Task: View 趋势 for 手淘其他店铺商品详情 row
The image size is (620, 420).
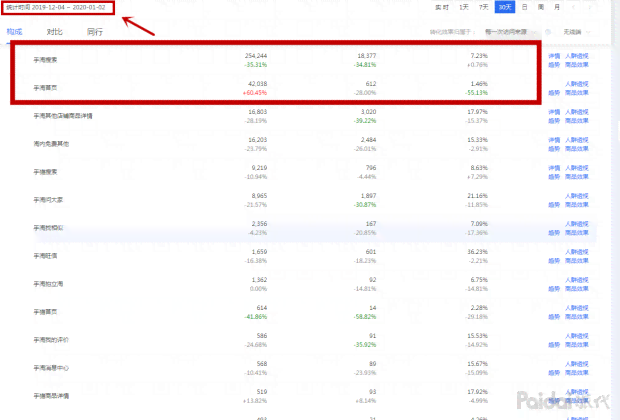Action: pyautogui.click(x=554, y=121)
